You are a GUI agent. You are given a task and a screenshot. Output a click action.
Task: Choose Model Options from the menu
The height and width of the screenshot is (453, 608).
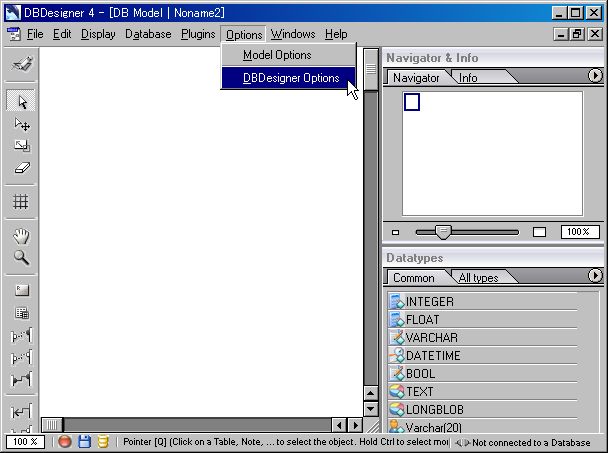[x=288, y=55]
